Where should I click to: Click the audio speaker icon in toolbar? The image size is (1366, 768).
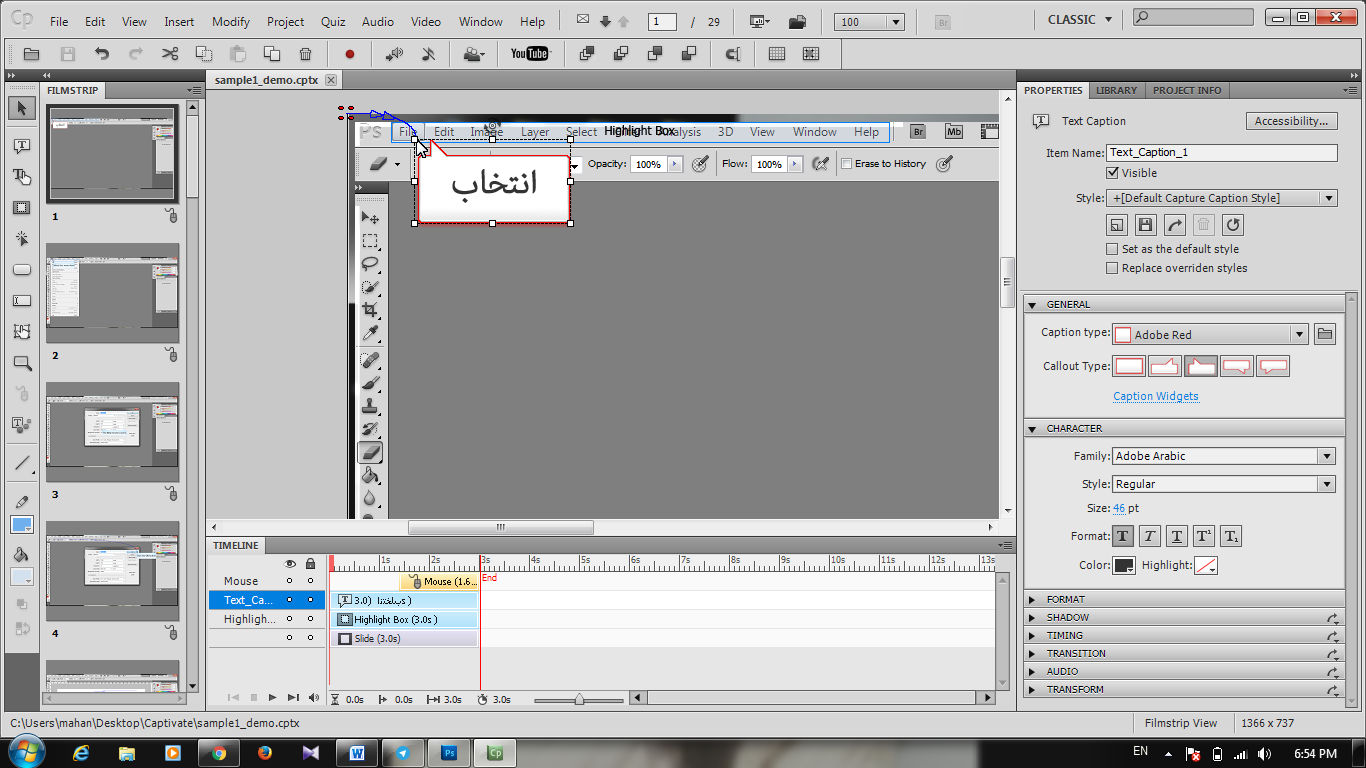point(394,54)
